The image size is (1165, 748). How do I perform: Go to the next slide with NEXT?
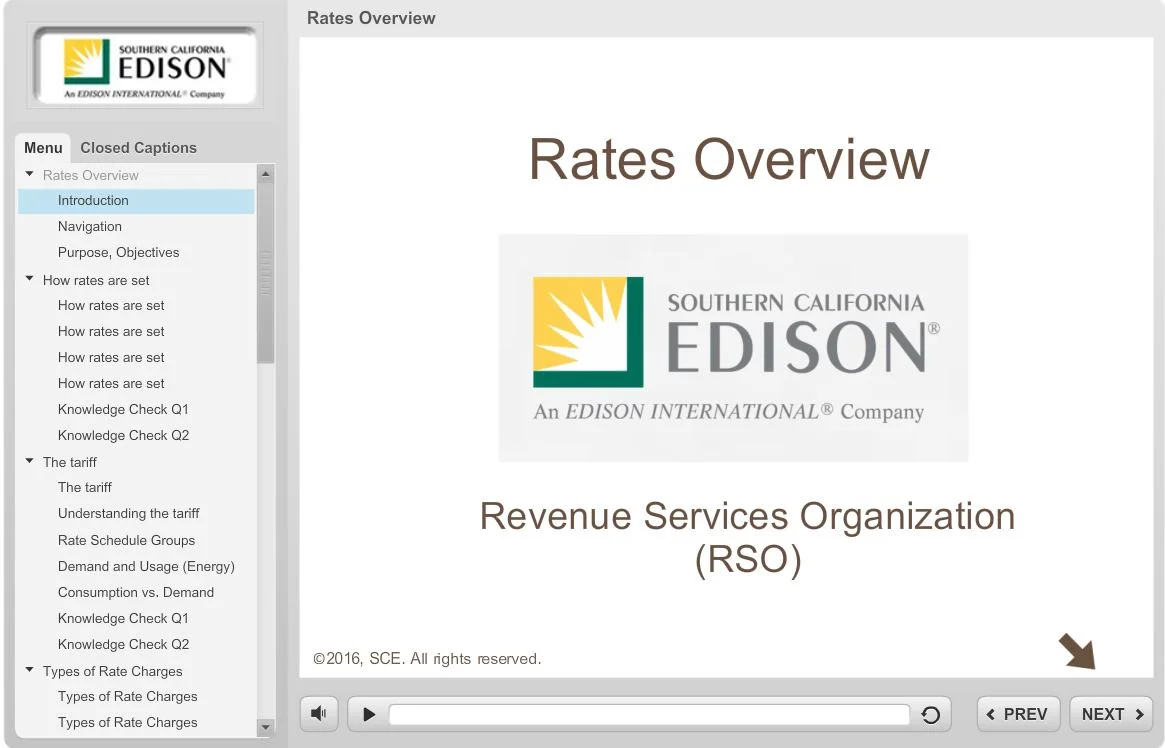coord(1111,714)
